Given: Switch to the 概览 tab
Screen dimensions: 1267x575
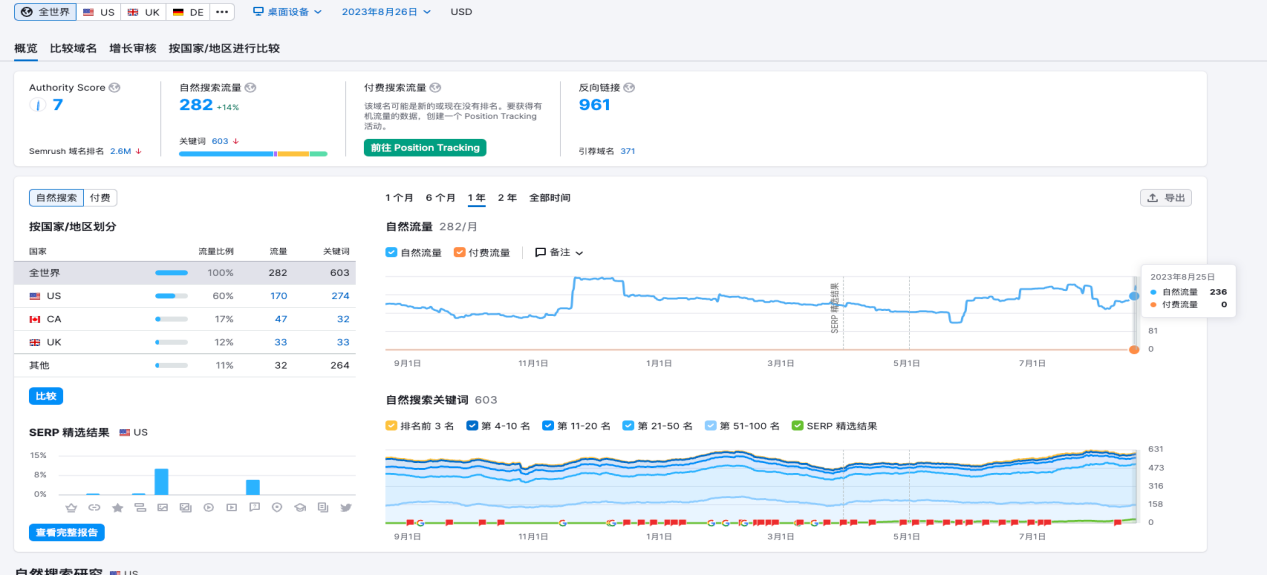Looking at the screenshot, I should point(26,48).
